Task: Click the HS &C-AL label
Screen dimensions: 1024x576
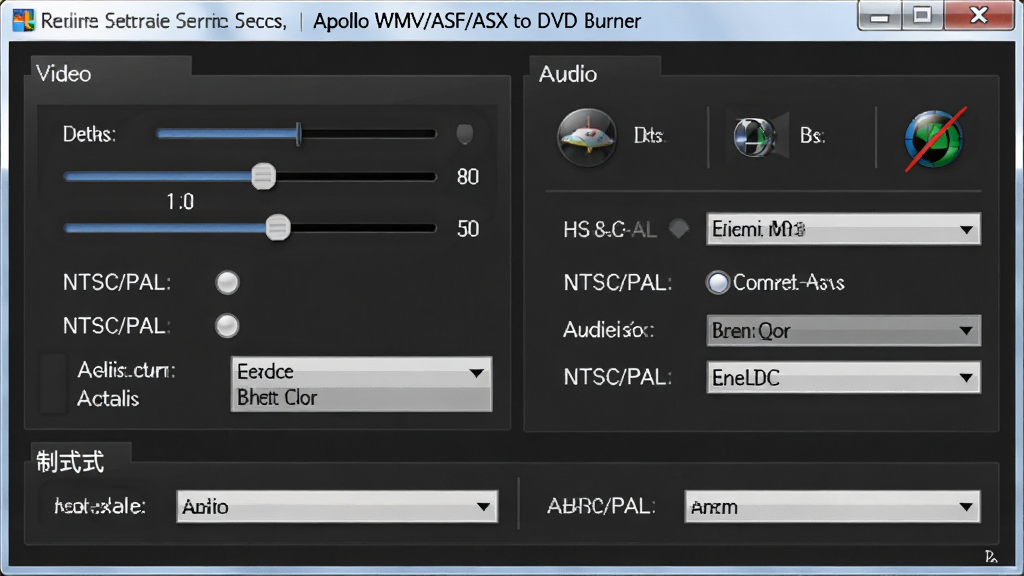Action: tap(610, 230)
